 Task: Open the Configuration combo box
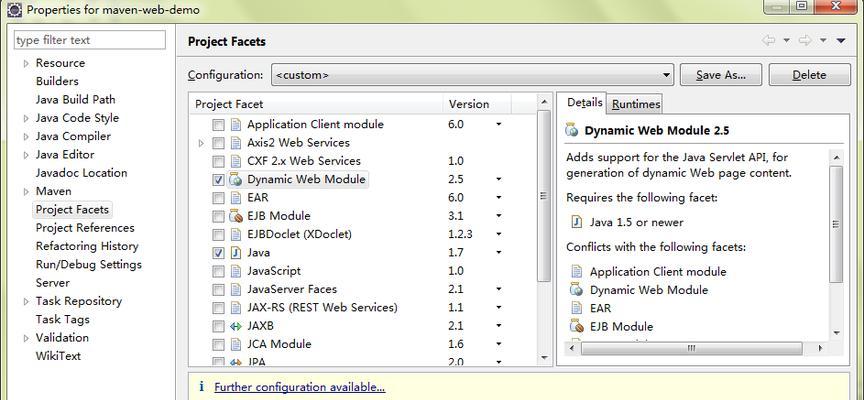[x=472, y=74]
